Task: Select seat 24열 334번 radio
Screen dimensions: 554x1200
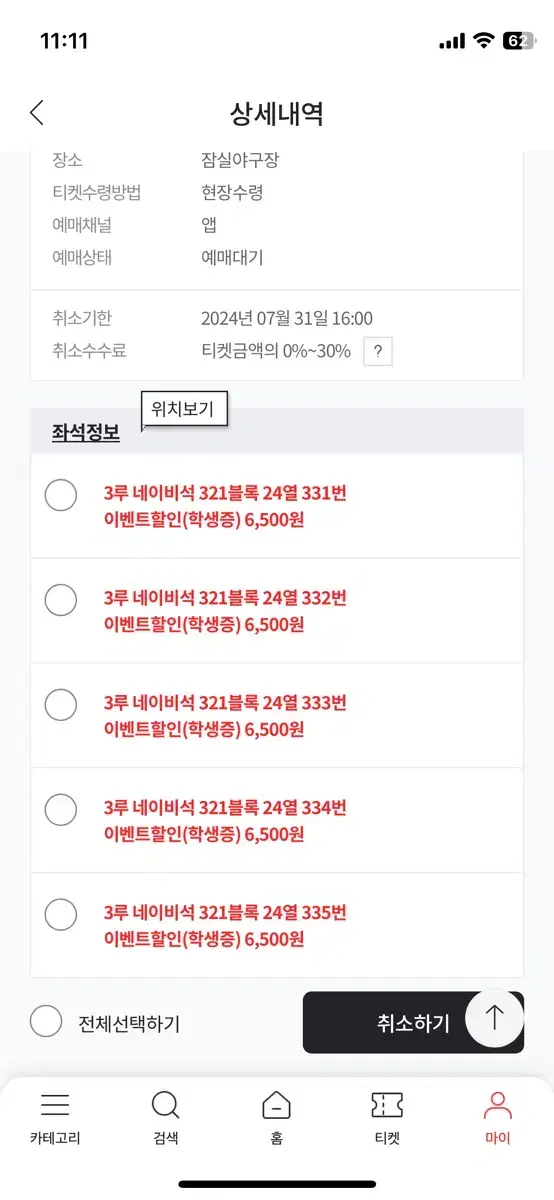Action: click(61, 809)
